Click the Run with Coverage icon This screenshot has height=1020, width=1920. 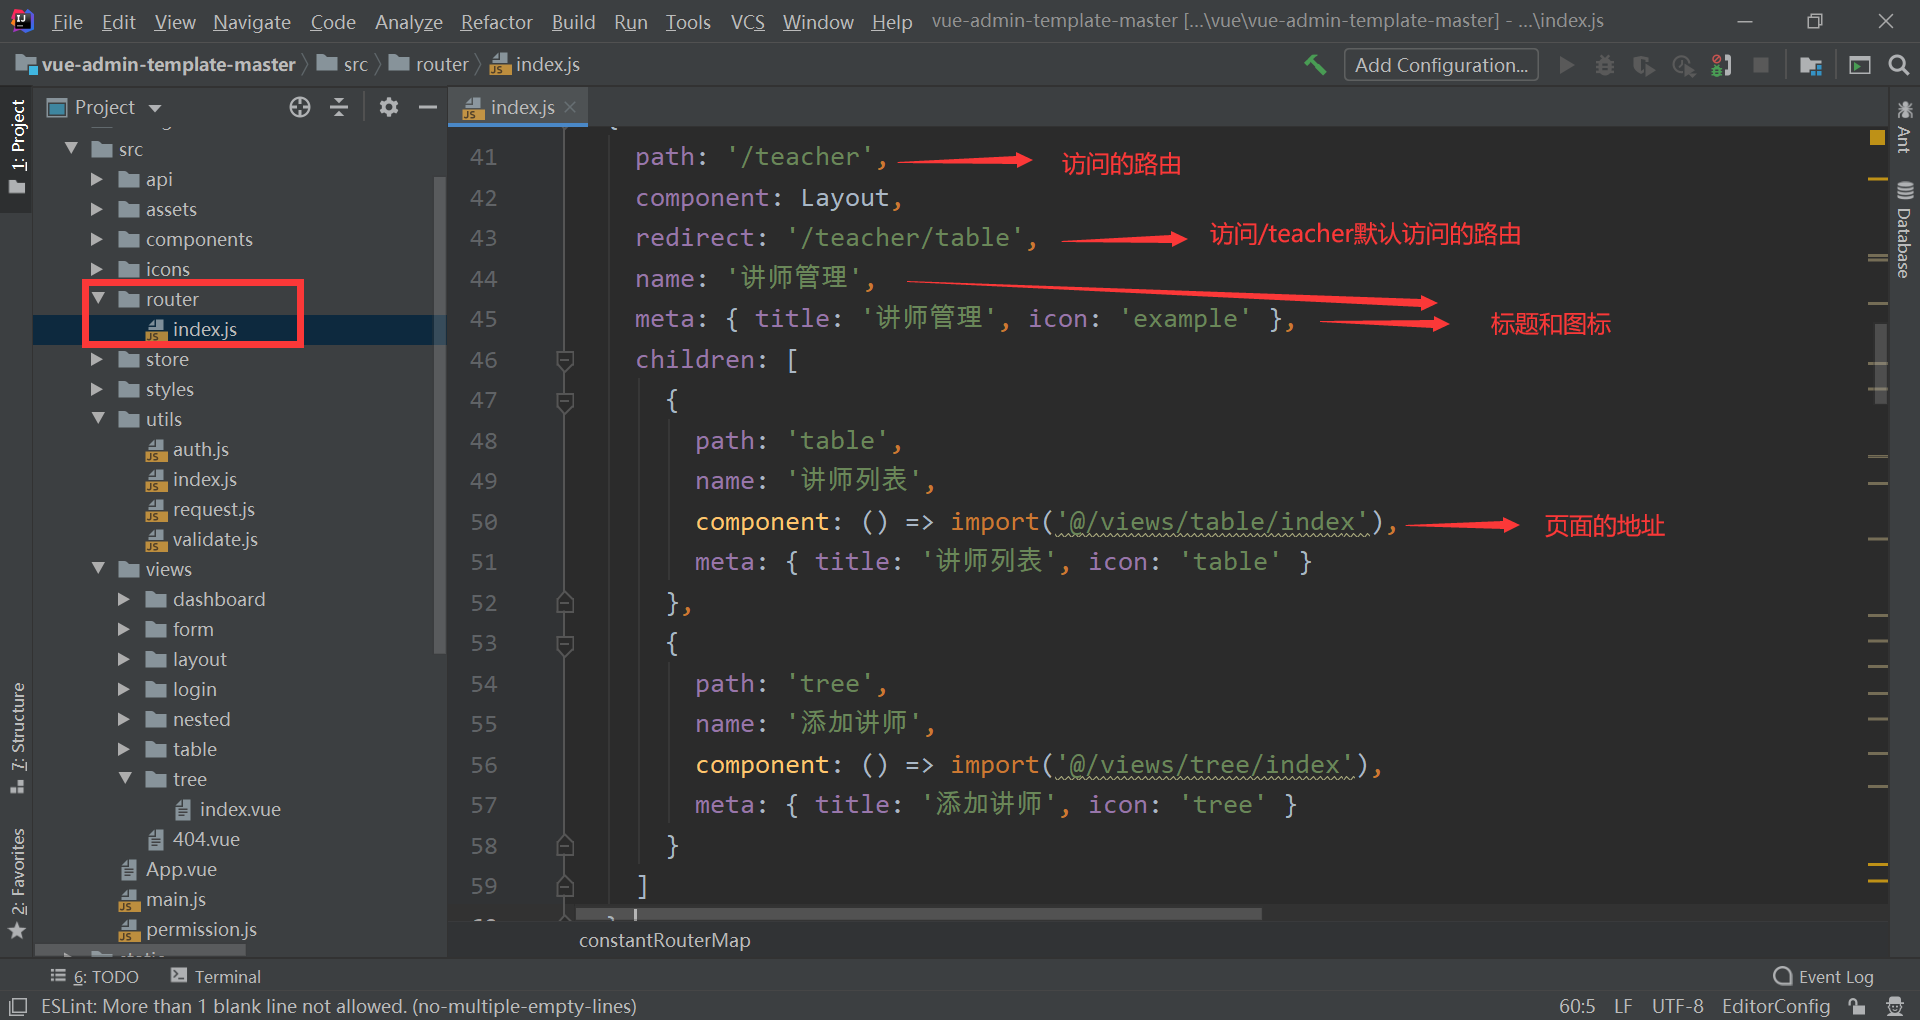coord(1644,65)
